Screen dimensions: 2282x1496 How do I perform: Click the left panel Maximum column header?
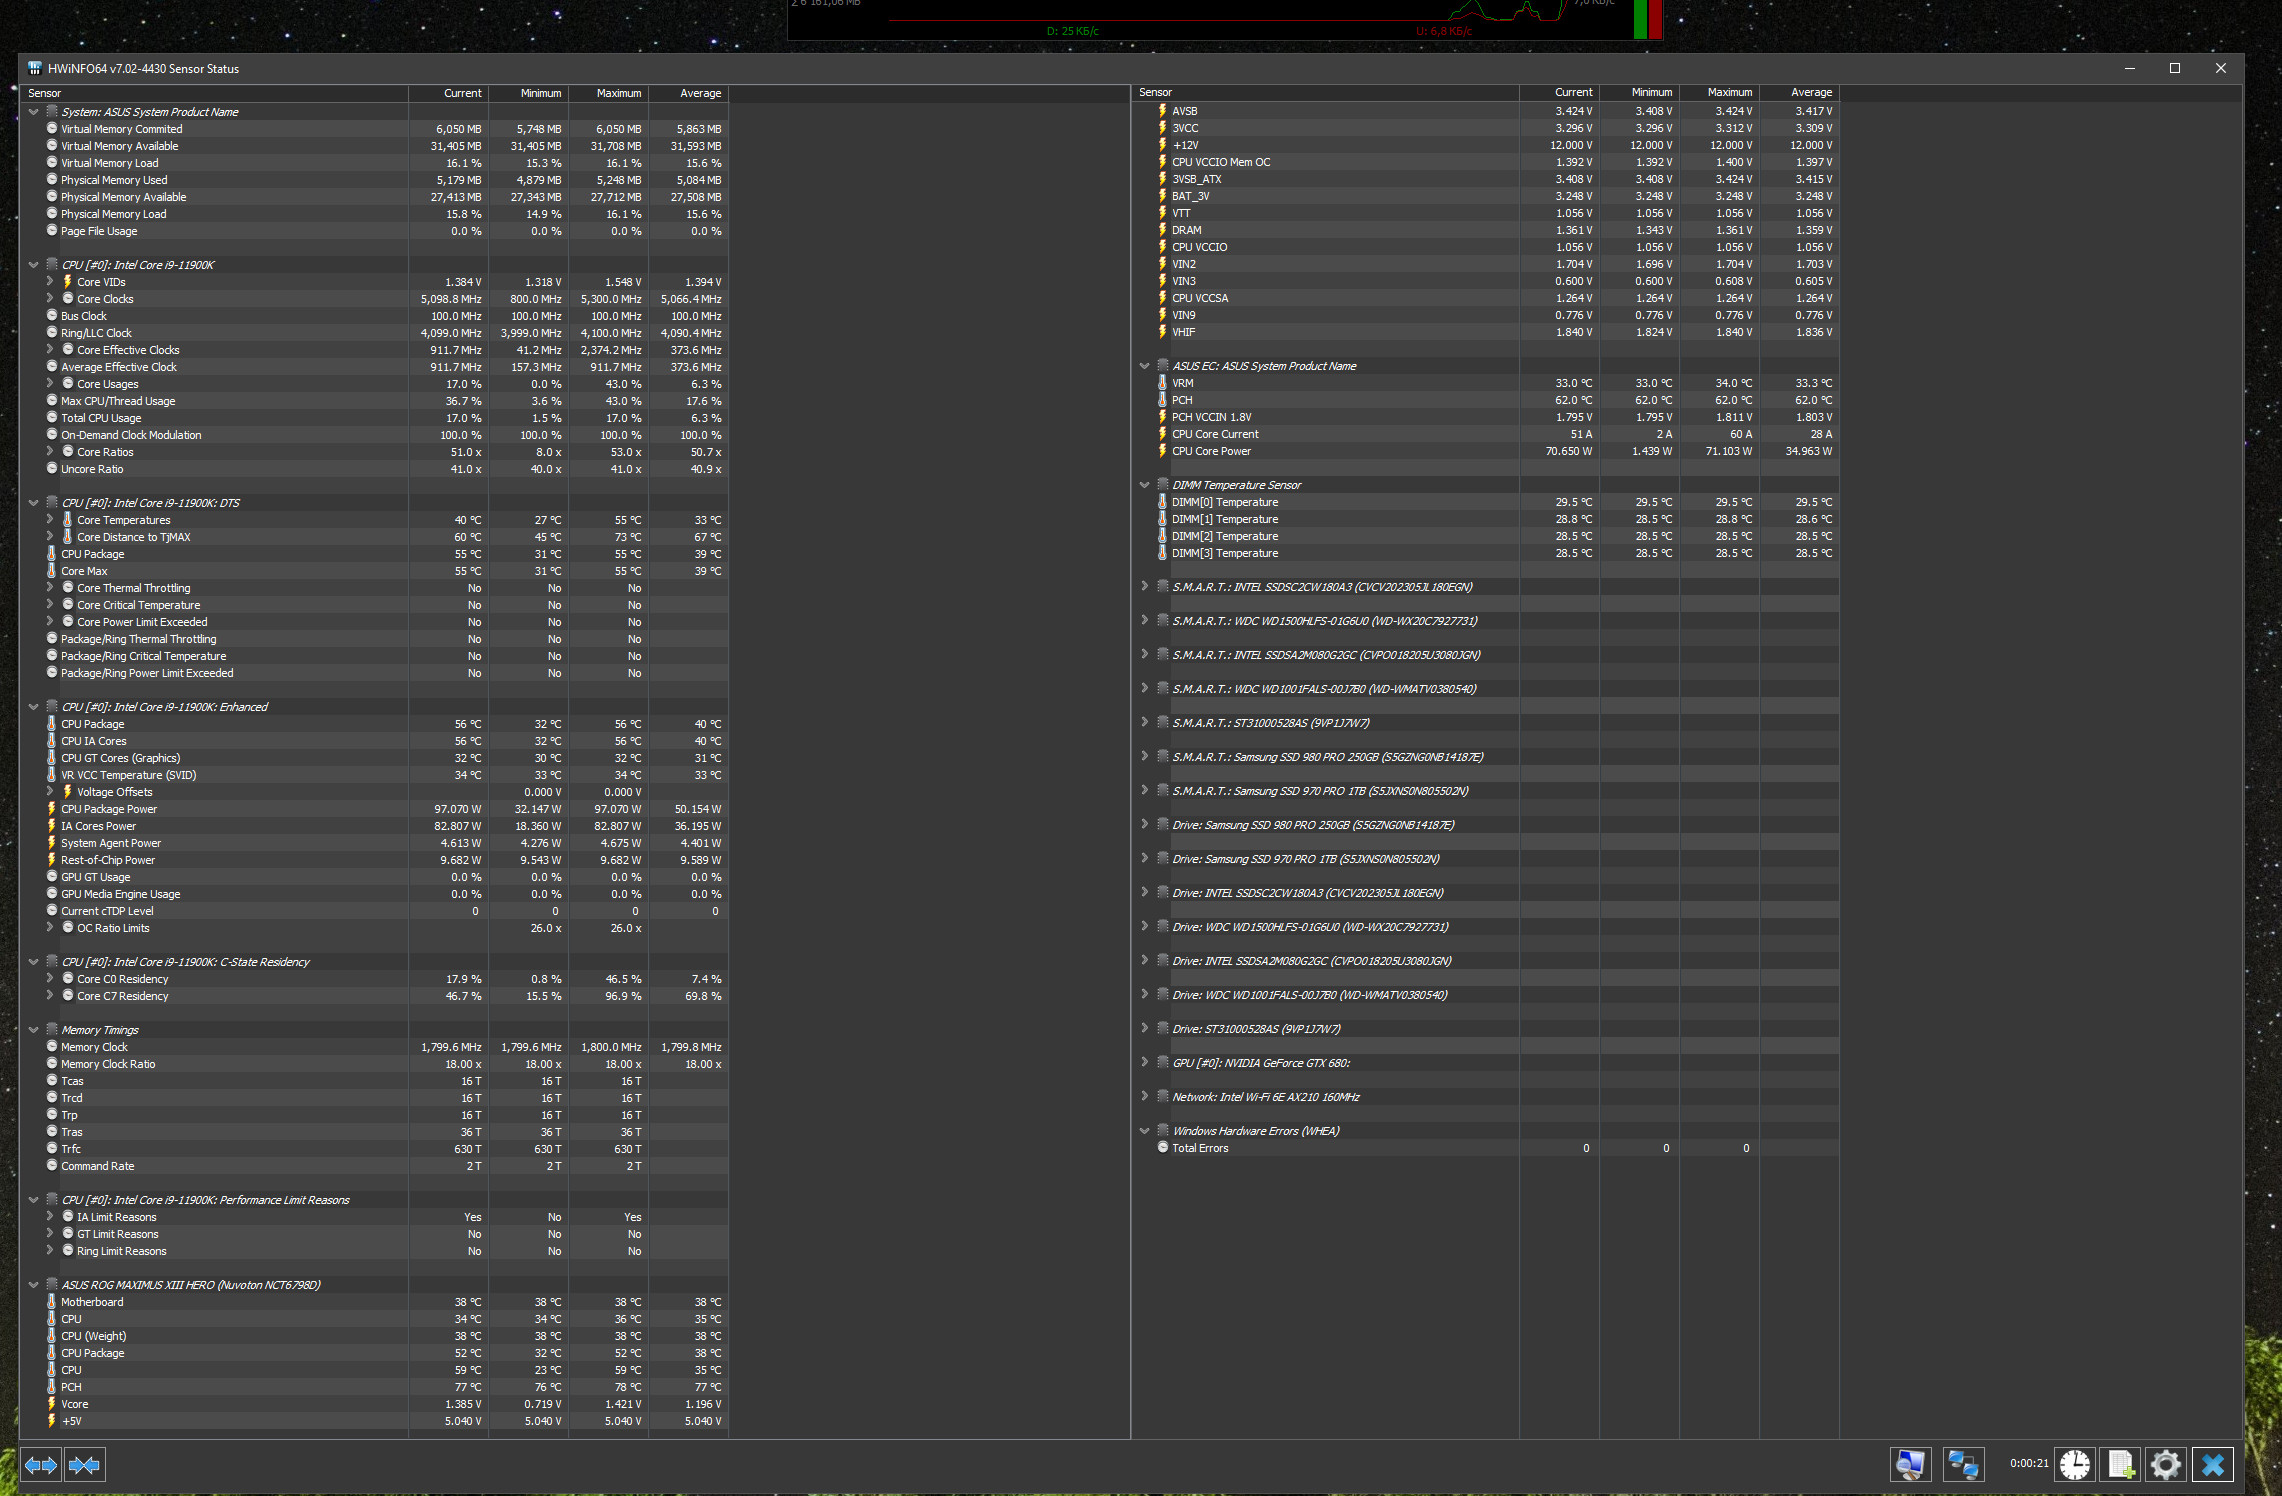618,93
